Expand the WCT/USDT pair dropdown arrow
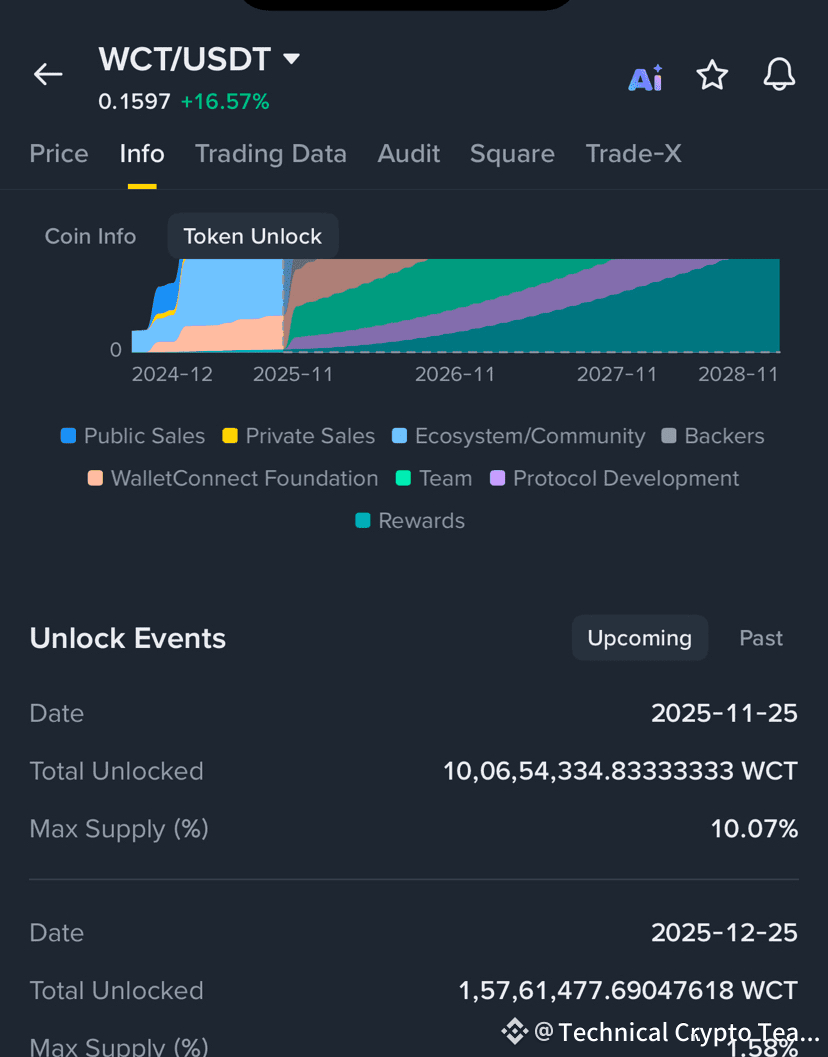This screenshot has width=828, height=1057. click(292, 59)
